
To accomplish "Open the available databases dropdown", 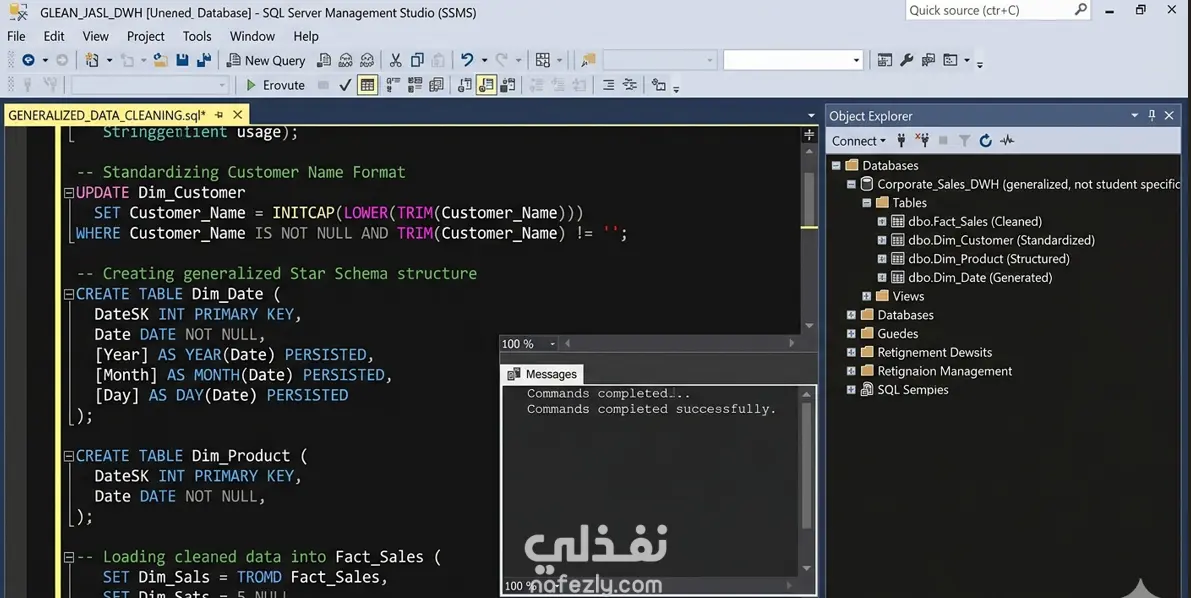I will (150, 85).
